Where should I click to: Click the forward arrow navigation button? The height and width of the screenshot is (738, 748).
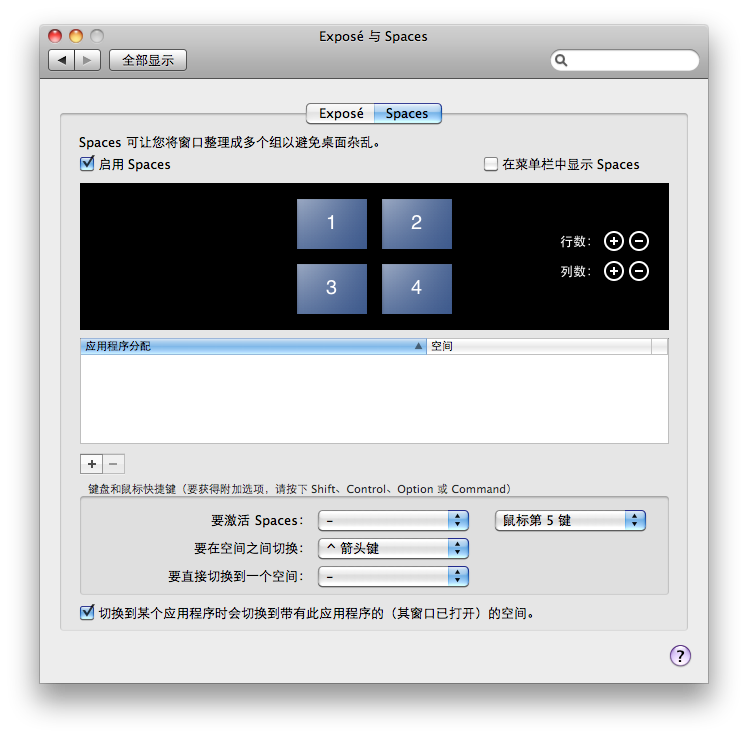(x=87, y=60)
